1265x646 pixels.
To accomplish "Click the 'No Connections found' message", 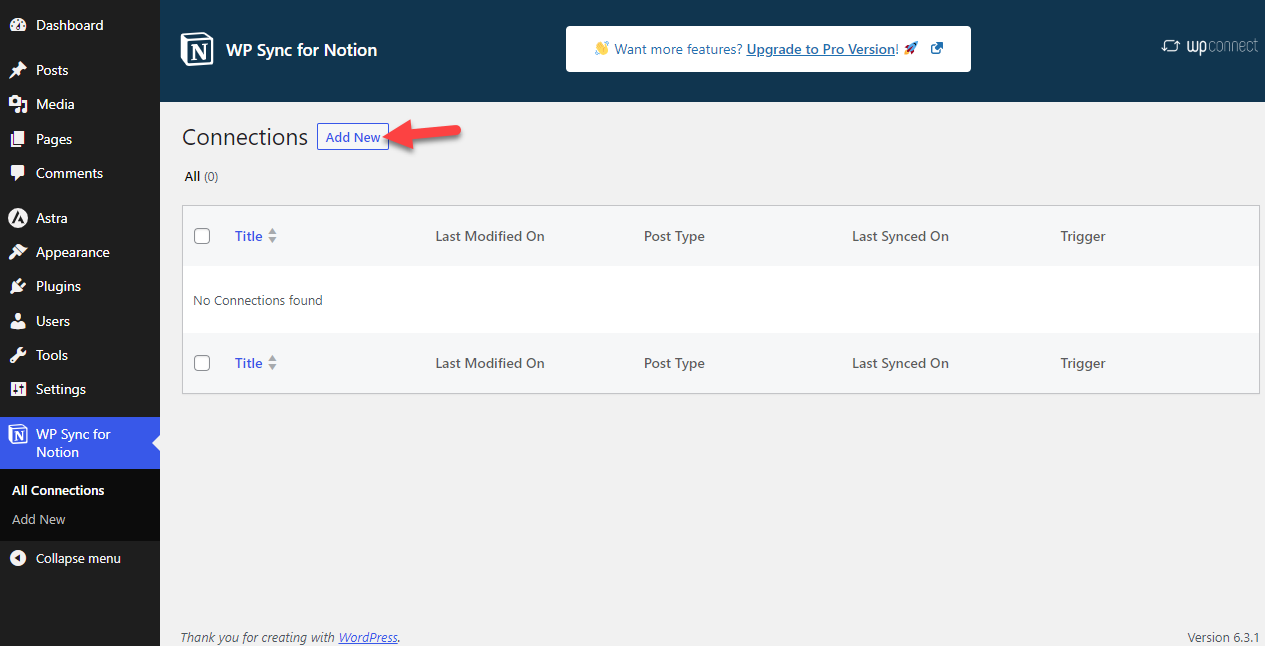I will click(x=258, y=300).
